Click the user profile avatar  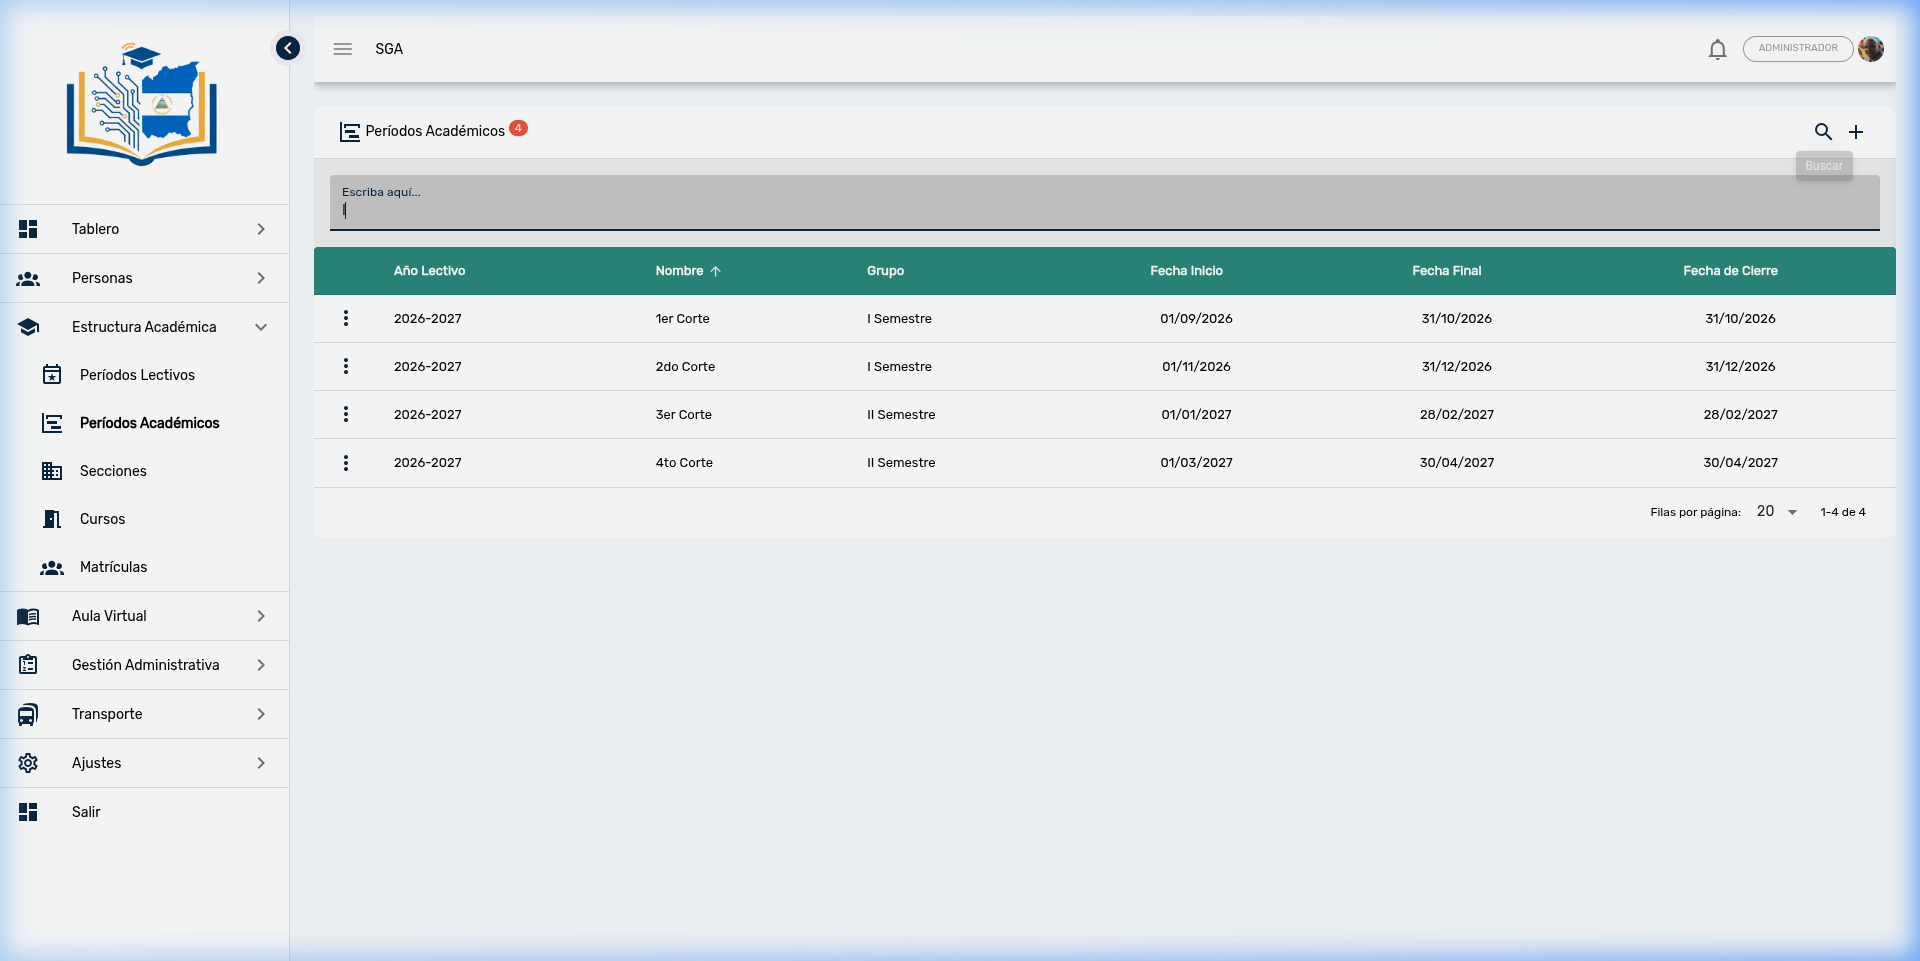point(1871,49)
